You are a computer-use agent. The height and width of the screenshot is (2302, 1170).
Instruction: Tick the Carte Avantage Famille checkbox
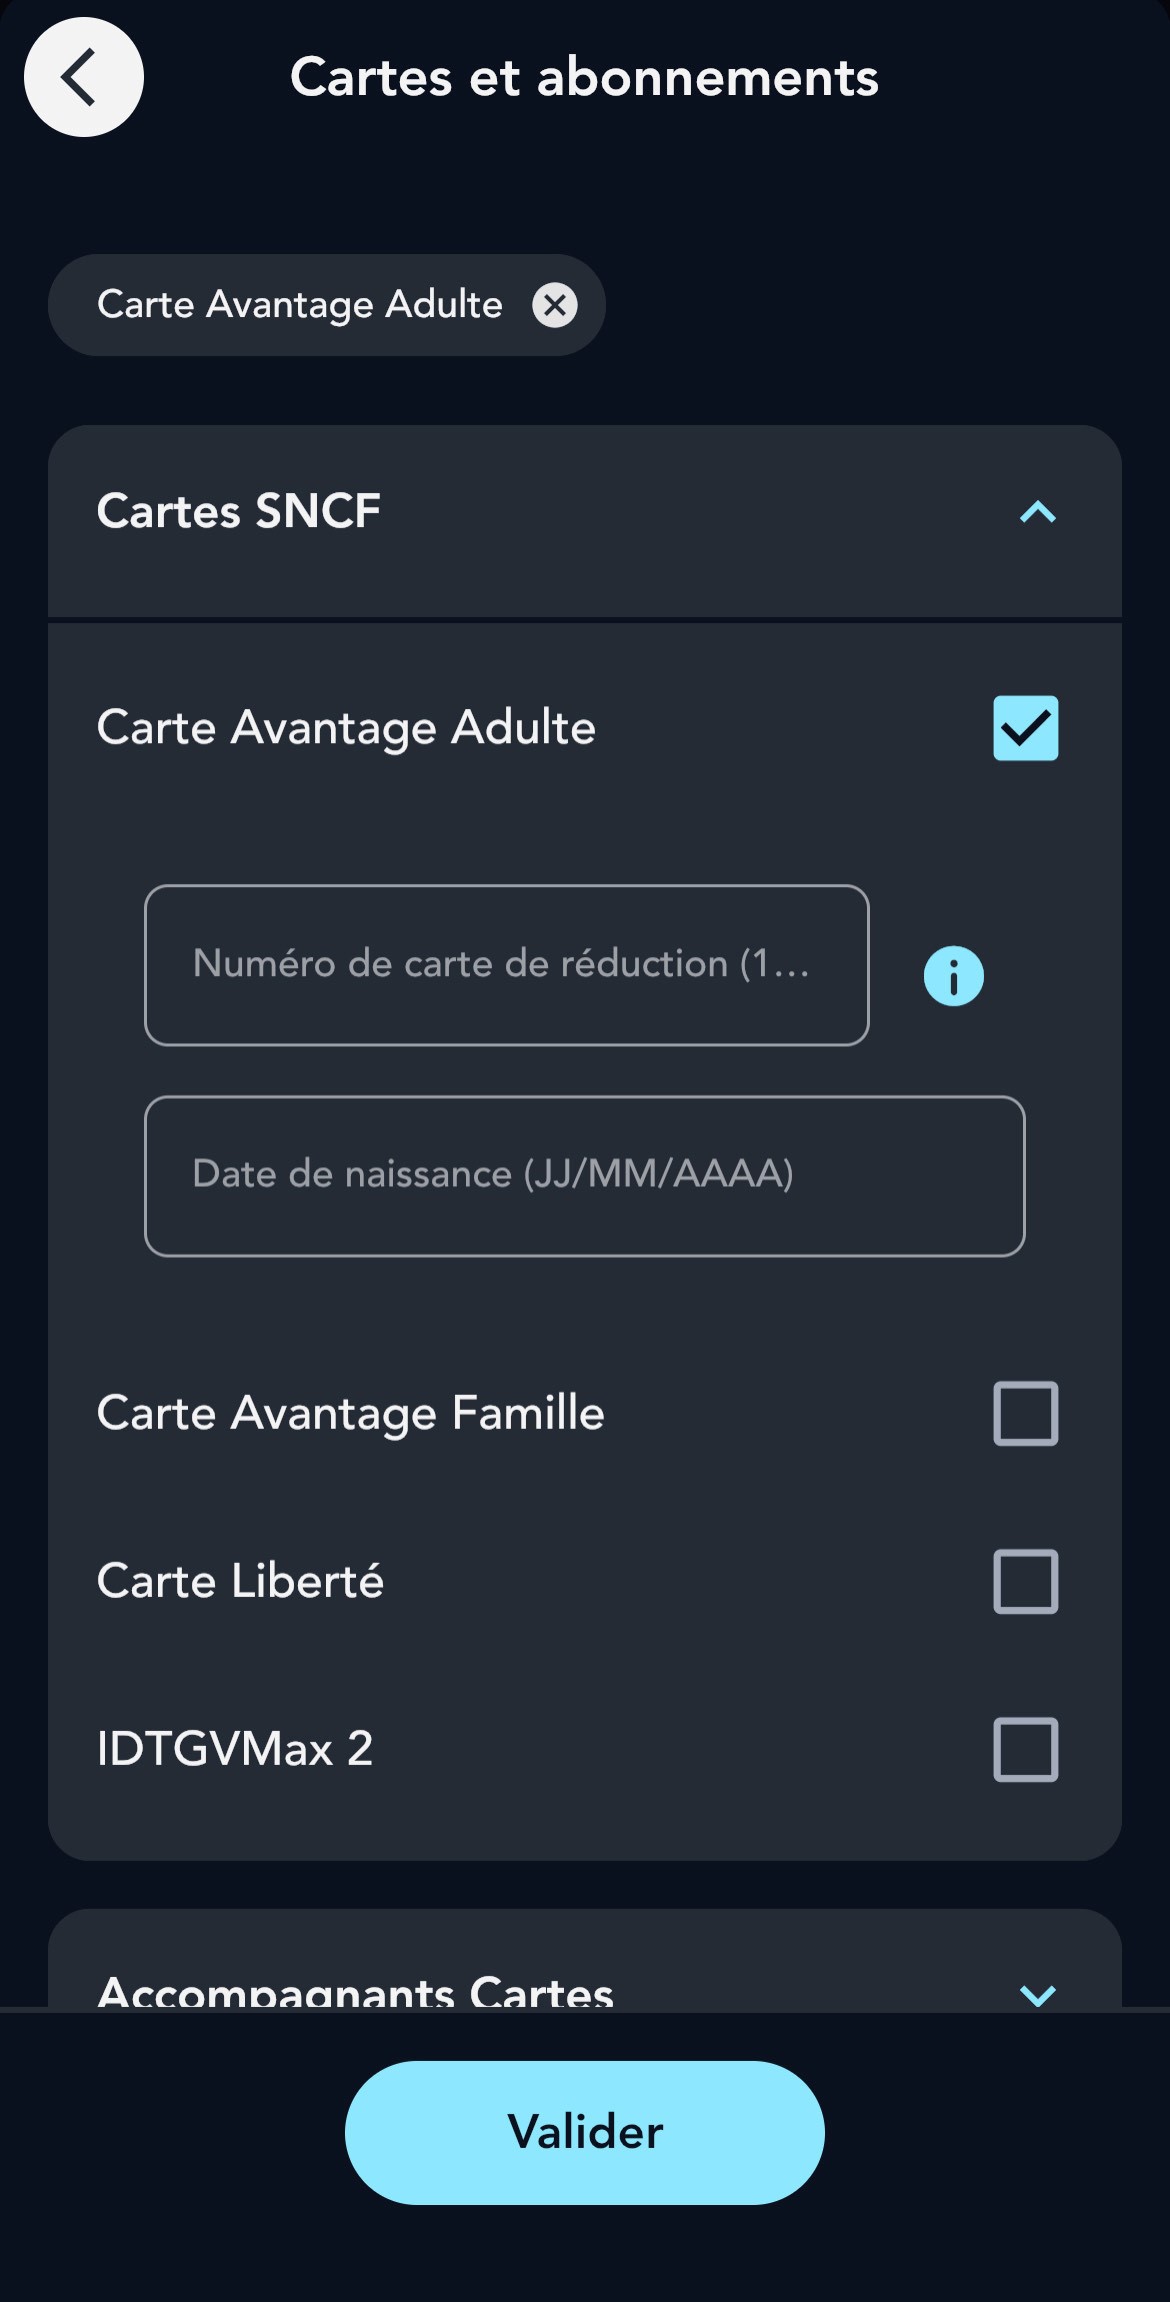[1025, 1413]
